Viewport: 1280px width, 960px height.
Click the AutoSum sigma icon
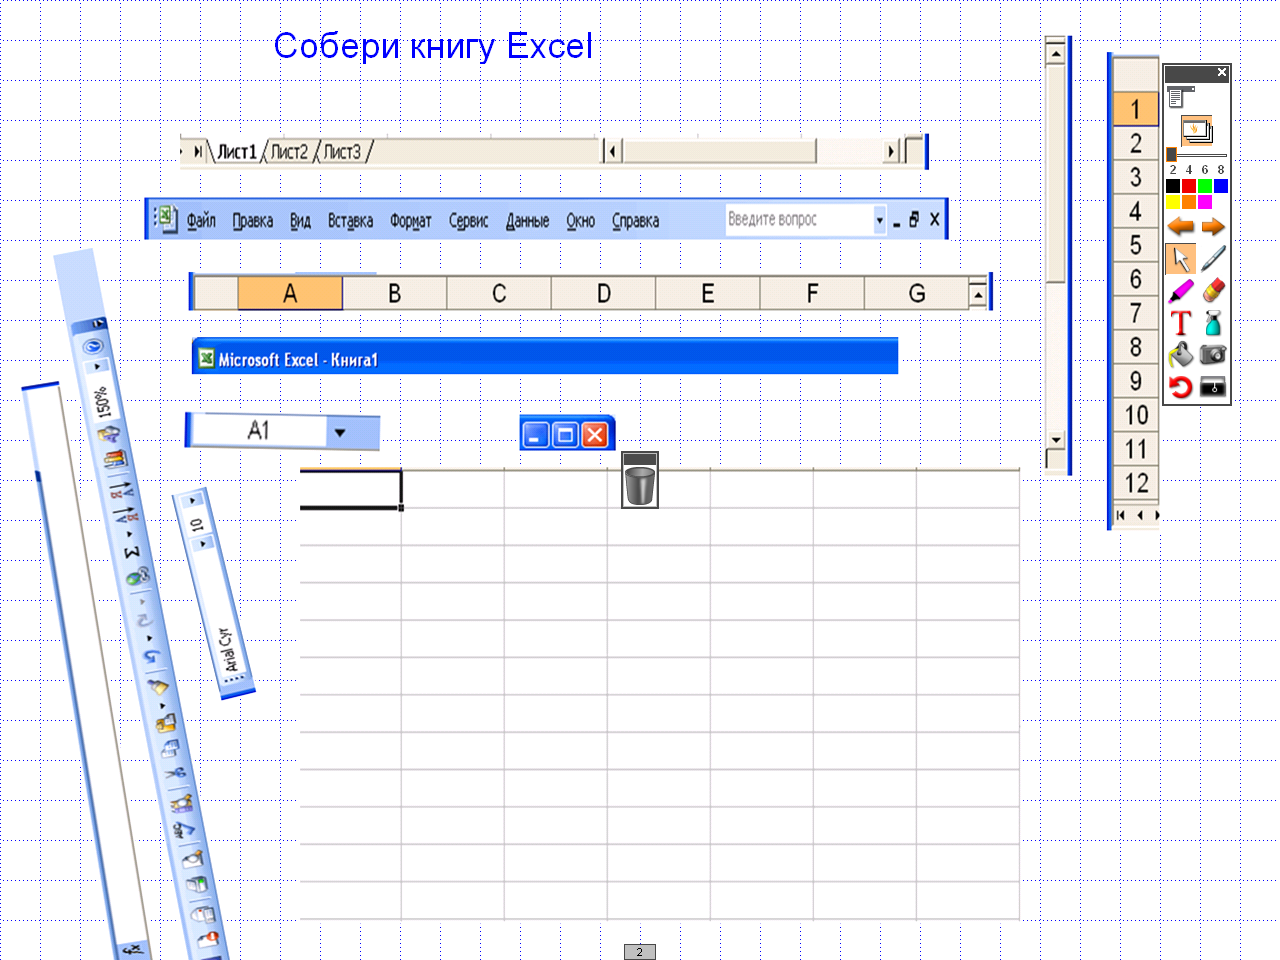click(x=131, y=551)
